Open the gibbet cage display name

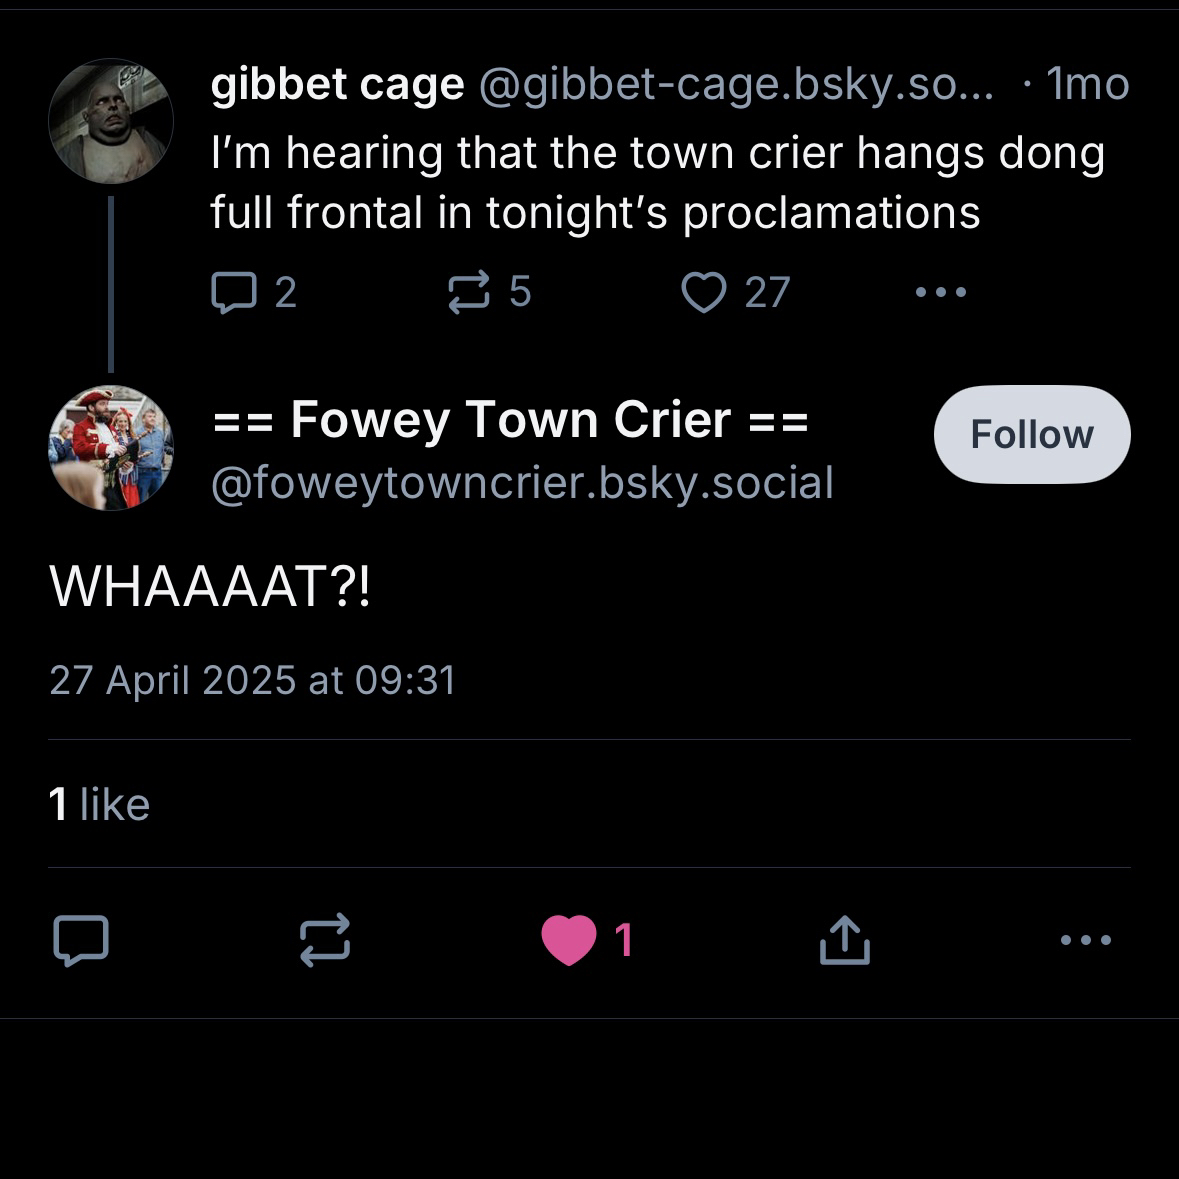337,85
